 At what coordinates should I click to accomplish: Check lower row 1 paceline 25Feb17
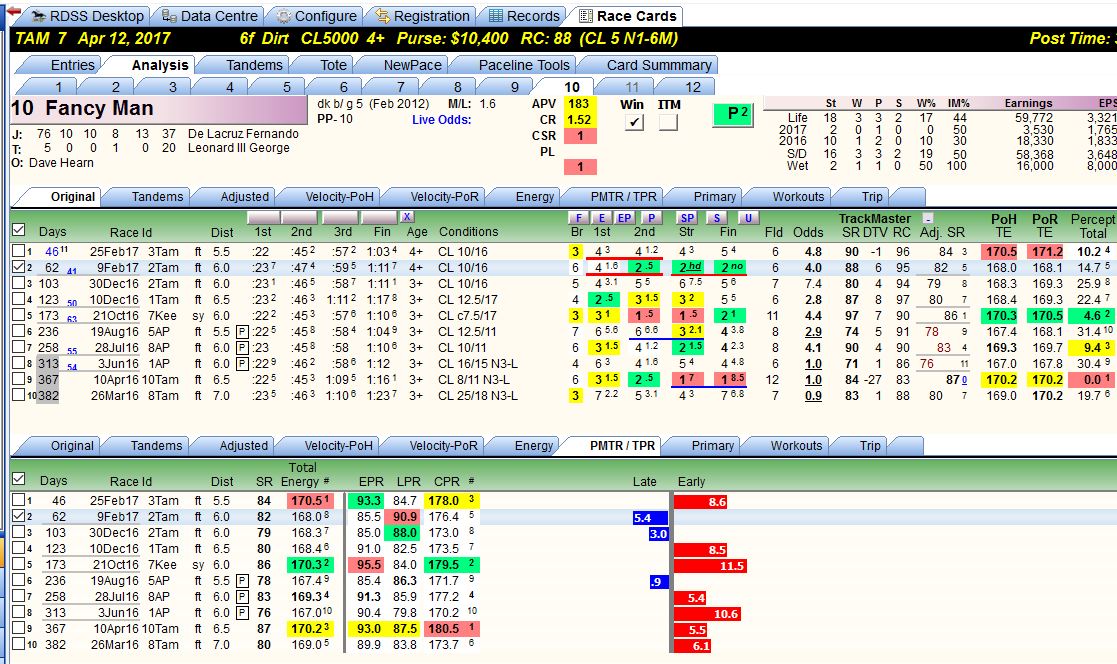point(19,500)
